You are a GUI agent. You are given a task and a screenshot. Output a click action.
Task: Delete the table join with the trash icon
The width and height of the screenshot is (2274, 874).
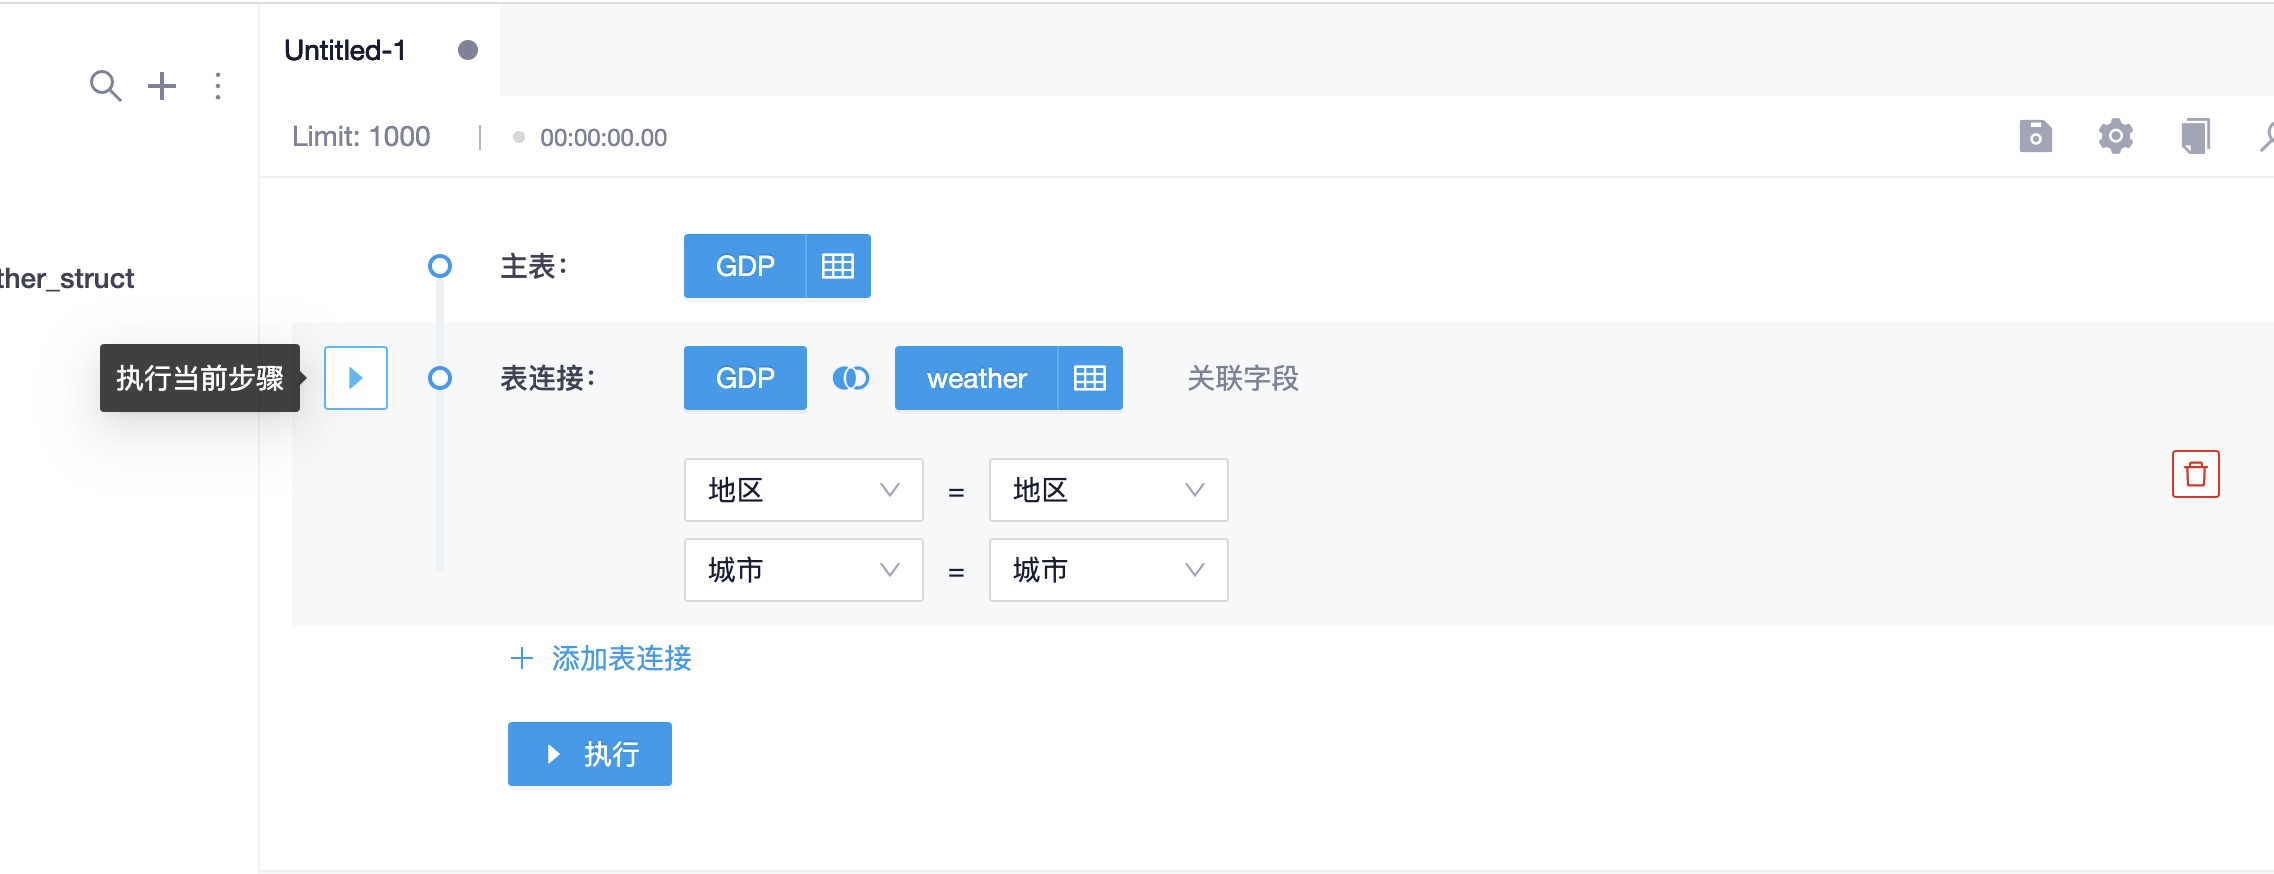[x=2195, y=474]
